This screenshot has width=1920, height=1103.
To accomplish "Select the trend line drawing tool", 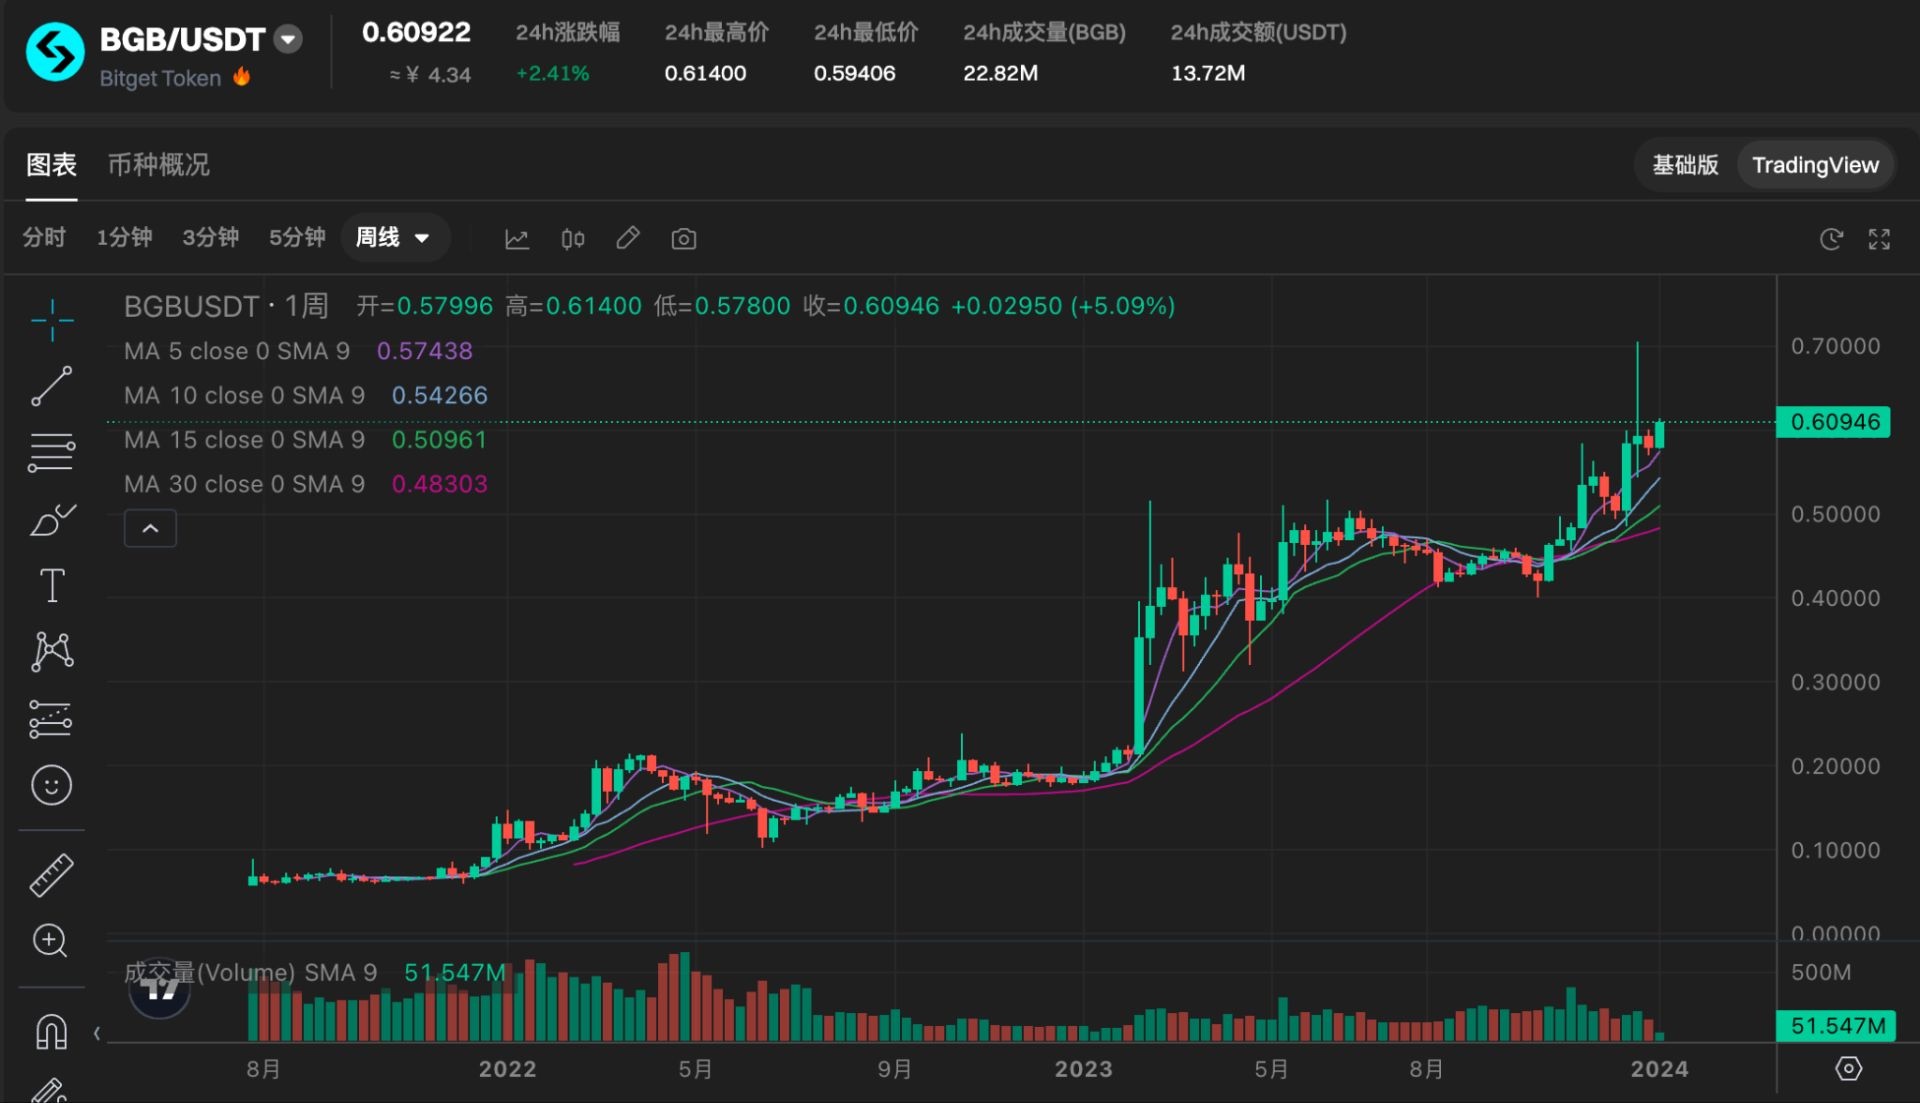I will pyautogui.click(x=52, y=386).
